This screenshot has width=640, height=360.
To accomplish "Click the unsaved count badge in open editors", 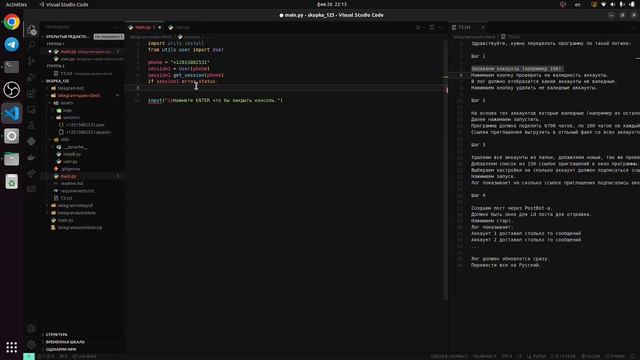I will coord(109,37).
